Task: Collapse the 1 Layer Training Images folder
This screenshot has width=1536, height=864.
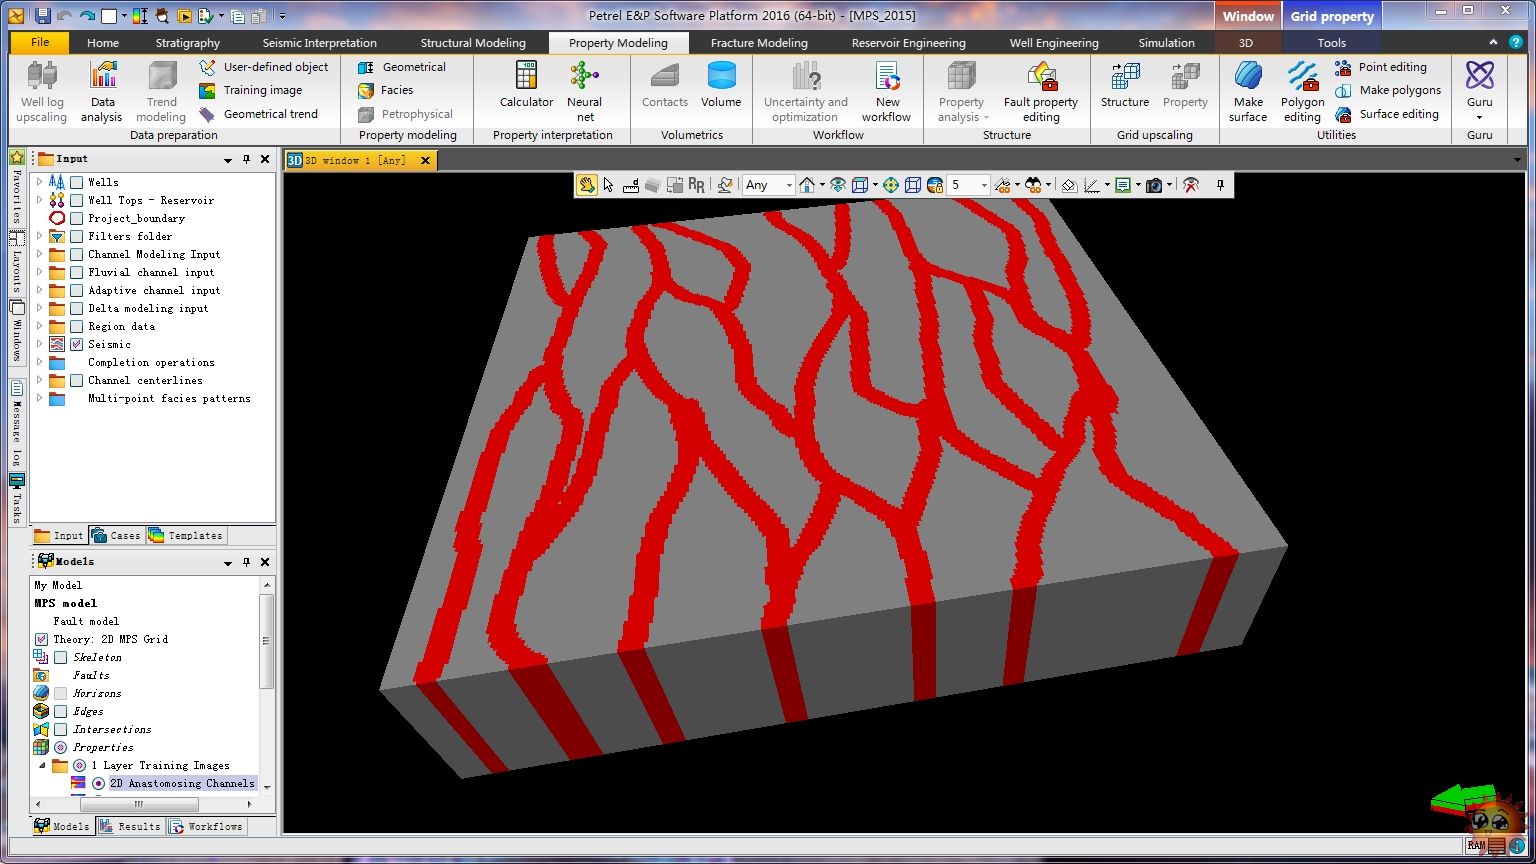Action: coord(43,765)
